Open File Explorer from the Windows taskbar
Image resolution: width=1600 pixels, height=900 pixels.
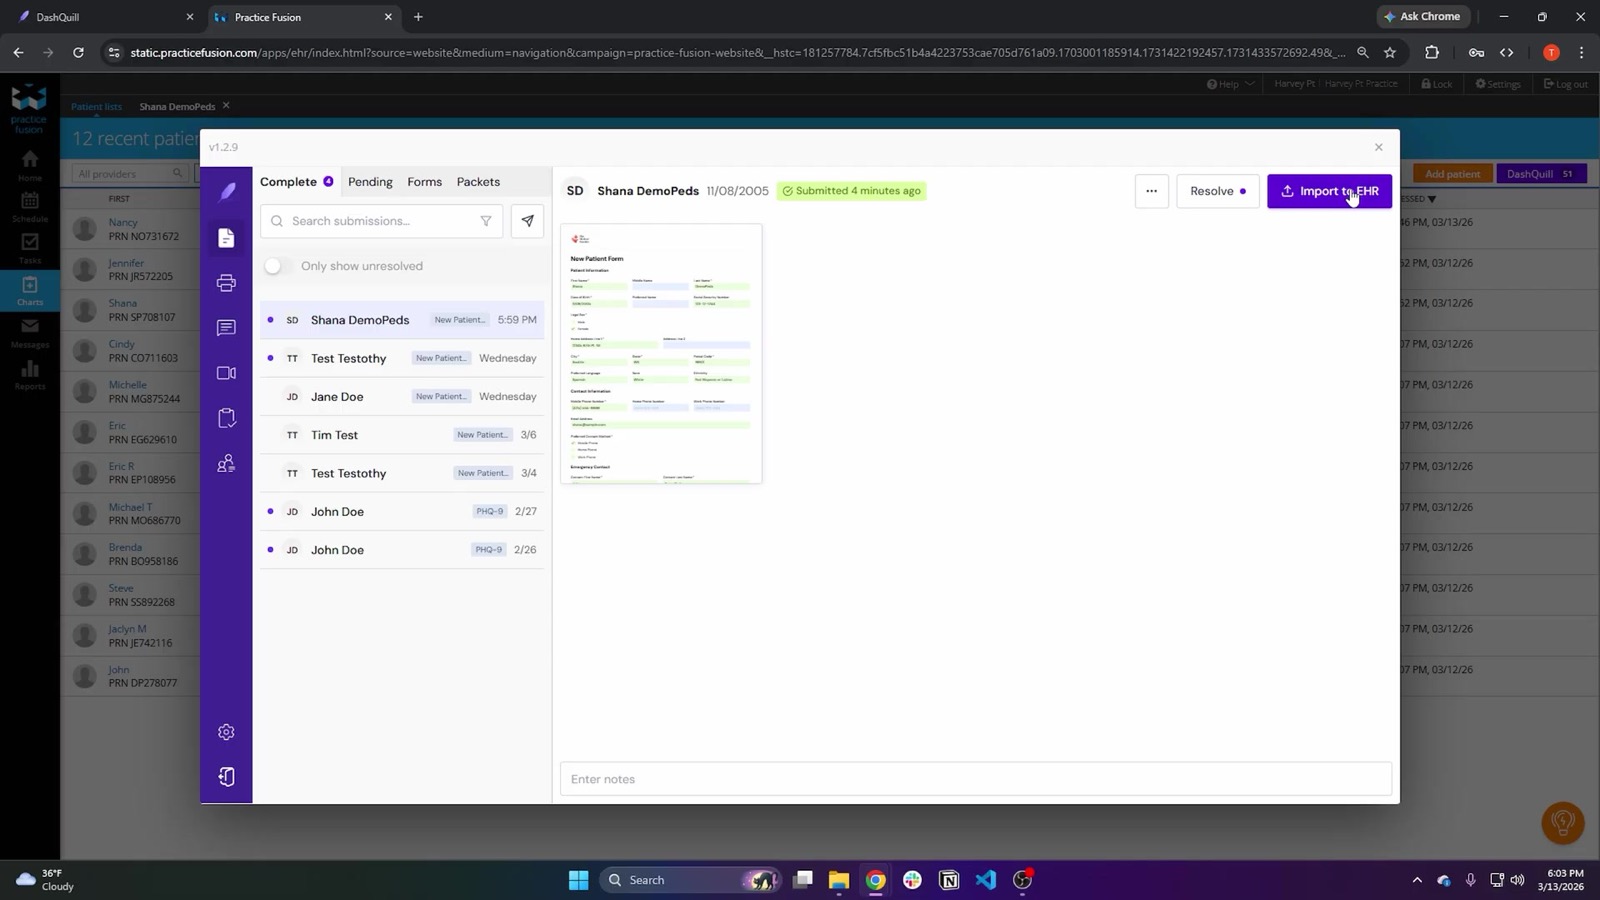pos(839,880)
